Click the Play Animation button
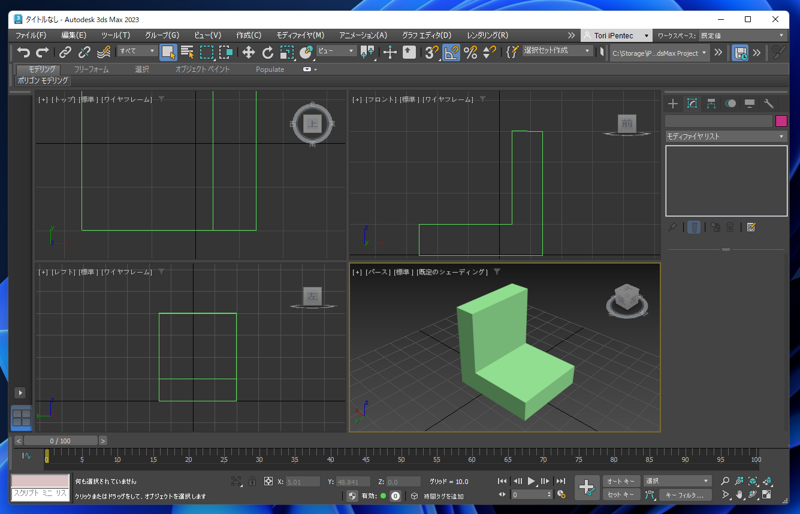 tap(532, 481)
